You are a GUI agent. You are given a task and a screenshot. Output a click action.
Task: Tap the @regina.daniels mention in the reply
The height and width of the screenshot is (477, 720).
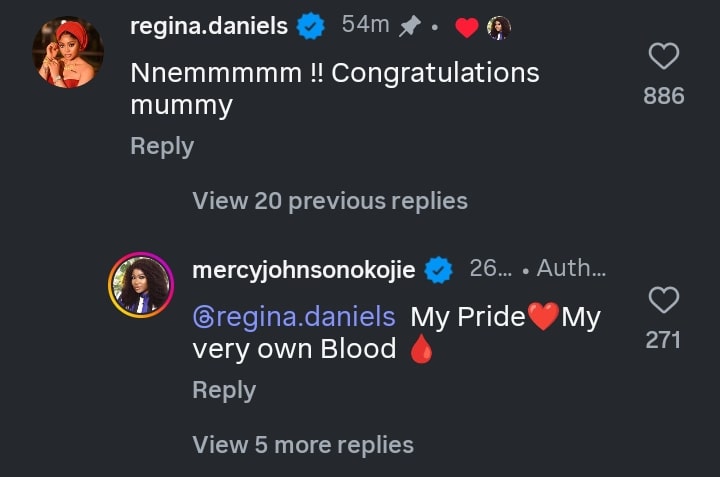tap(294, 318)
